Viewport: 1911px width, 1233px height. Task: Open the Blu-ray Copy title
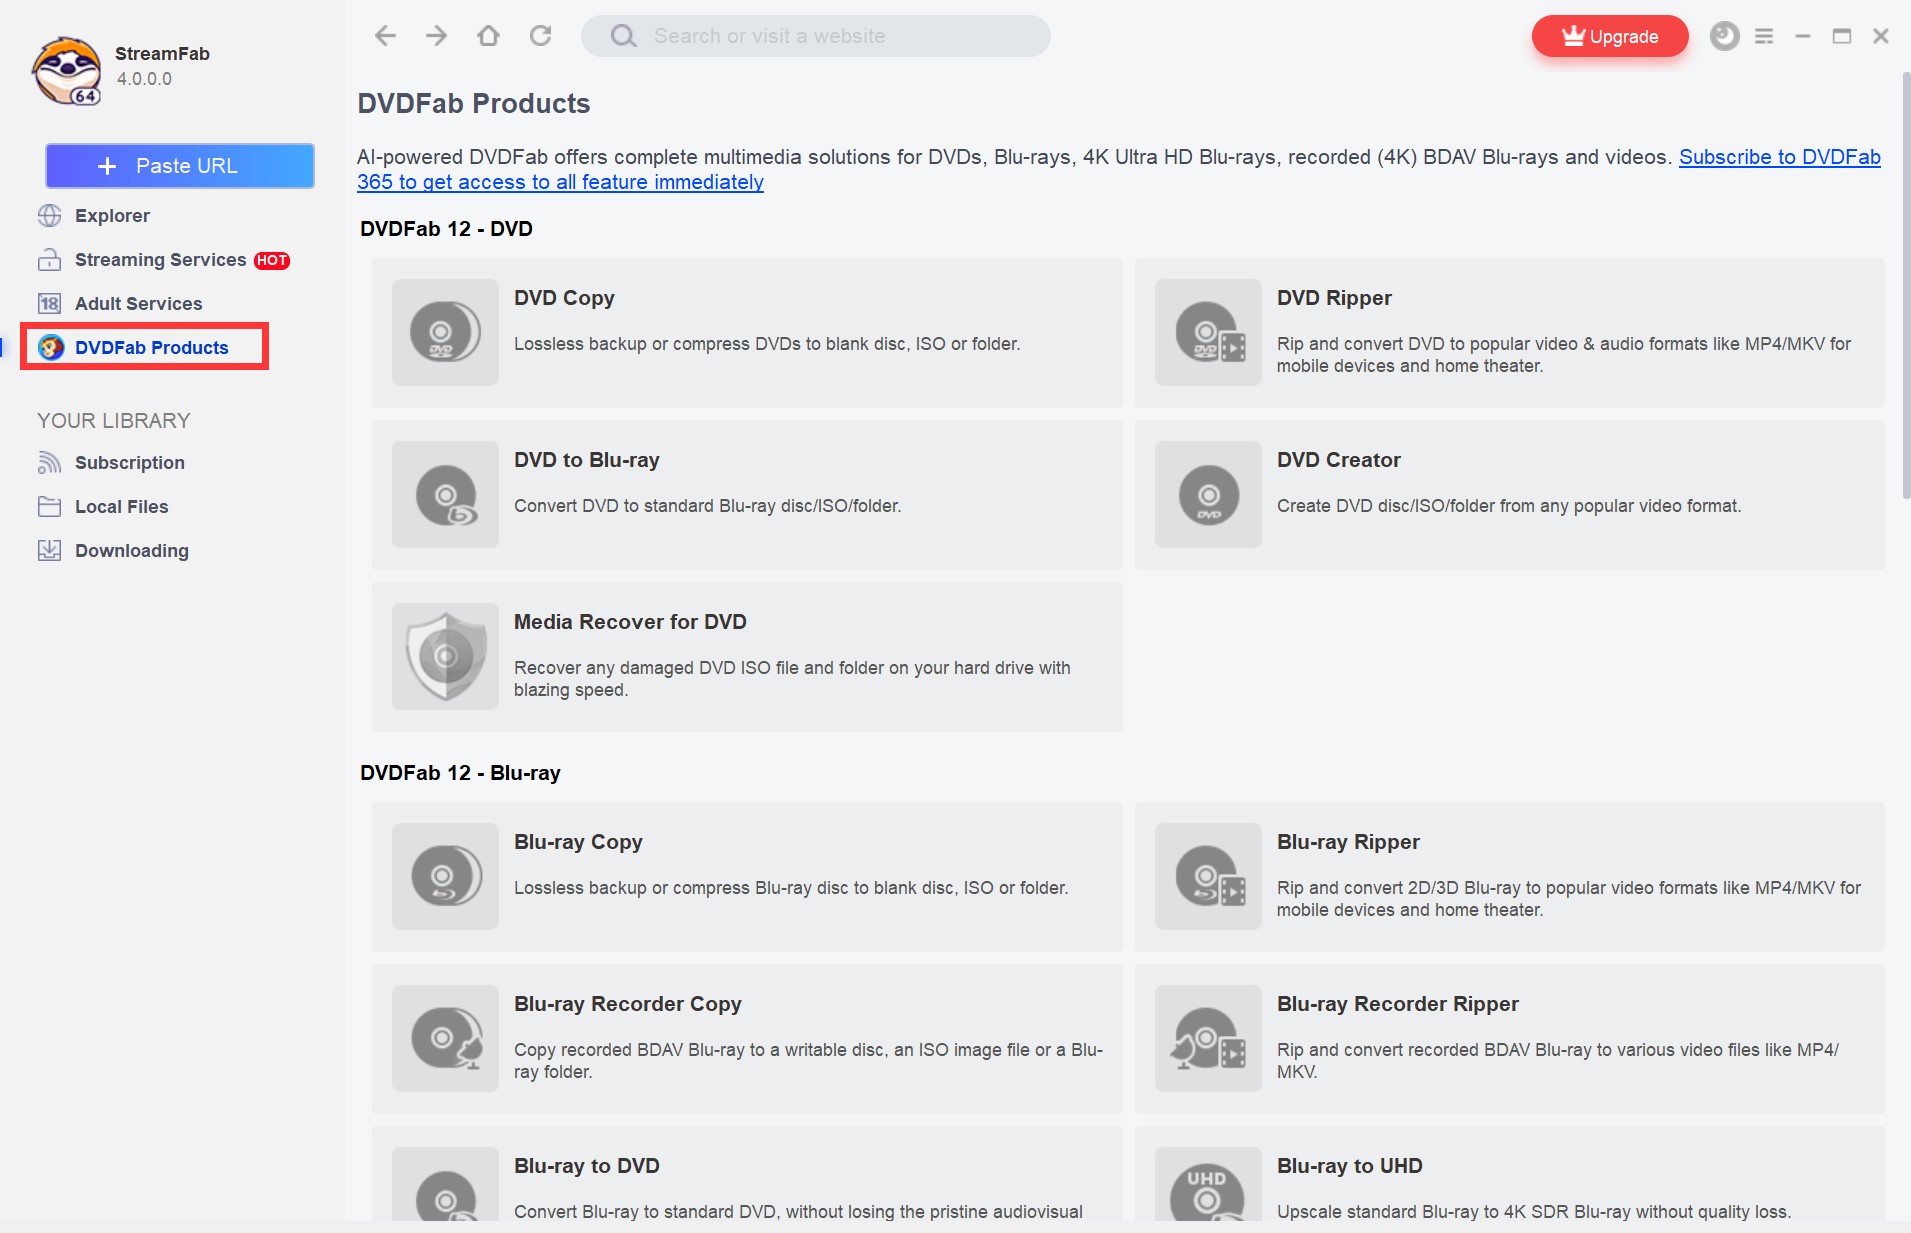click(x=578, y=842)
